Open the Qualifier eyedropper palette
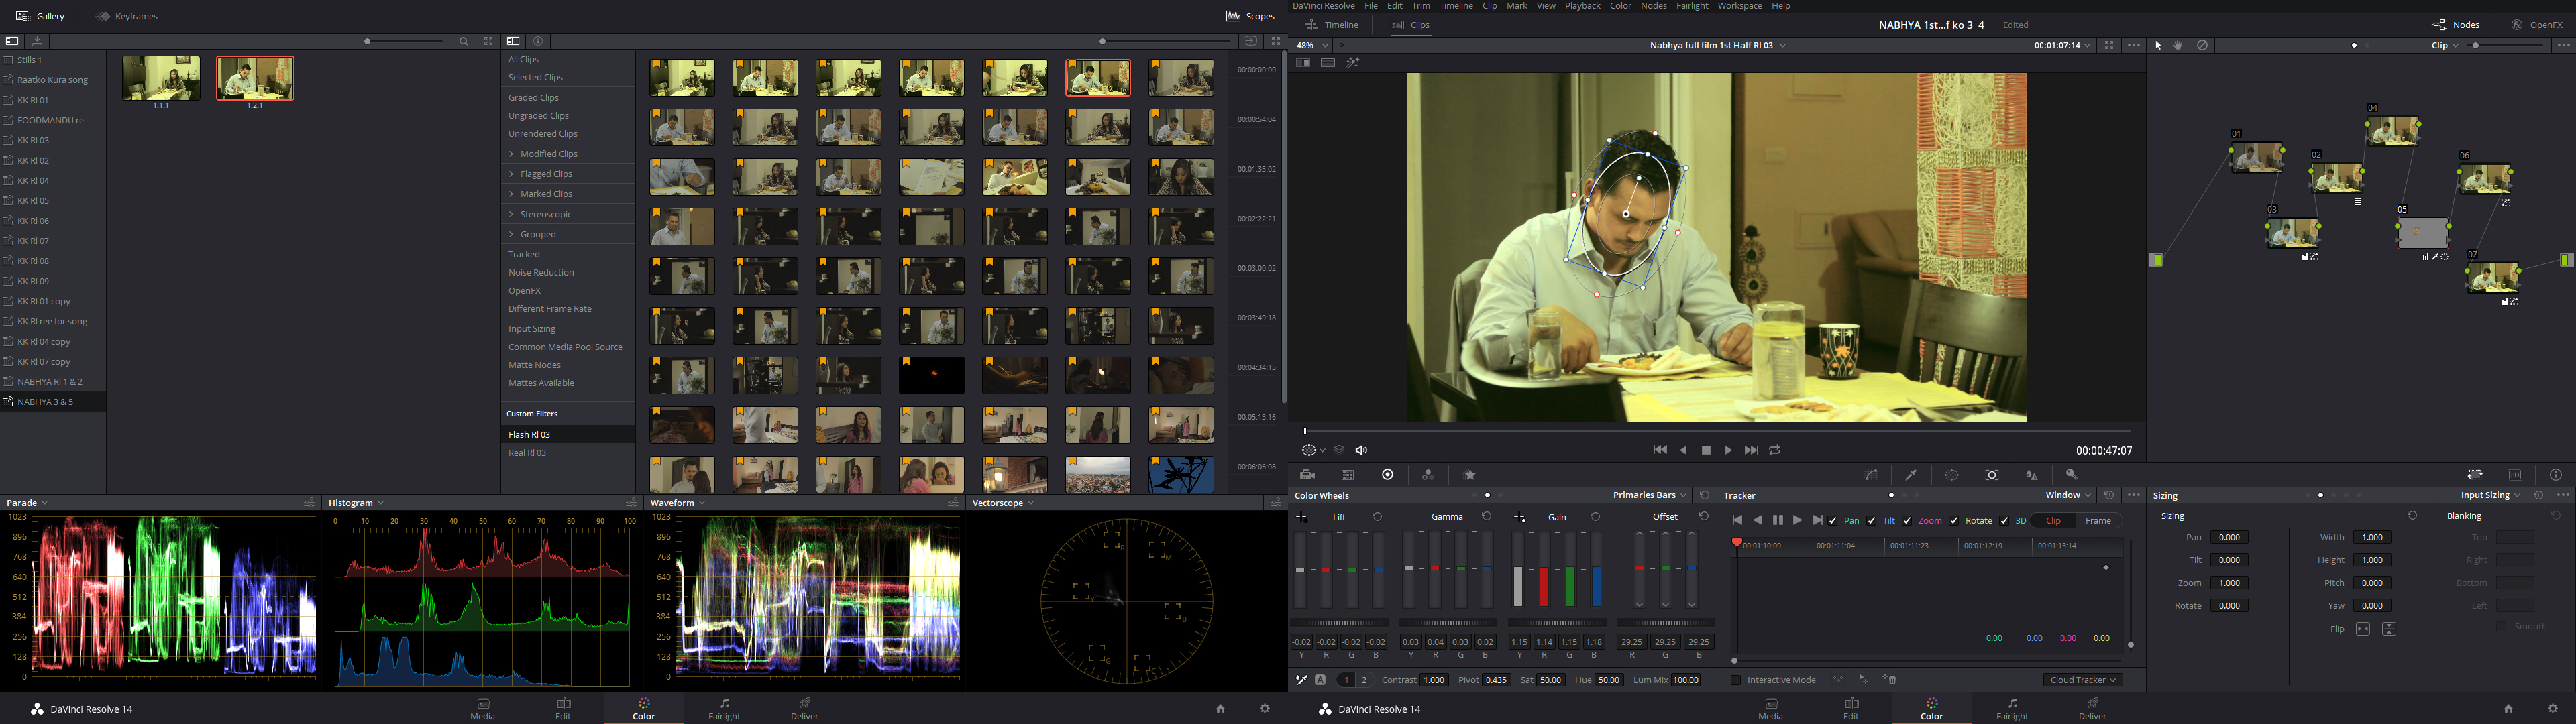 (x=1911, y=475)
